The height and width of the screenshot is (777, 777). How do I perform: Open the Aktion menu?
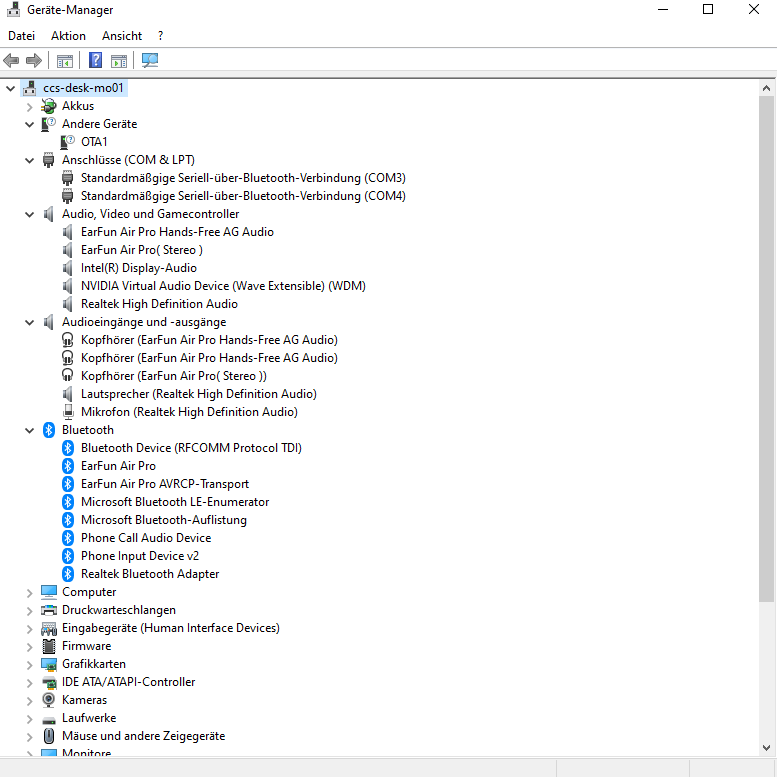coord(68,36)
